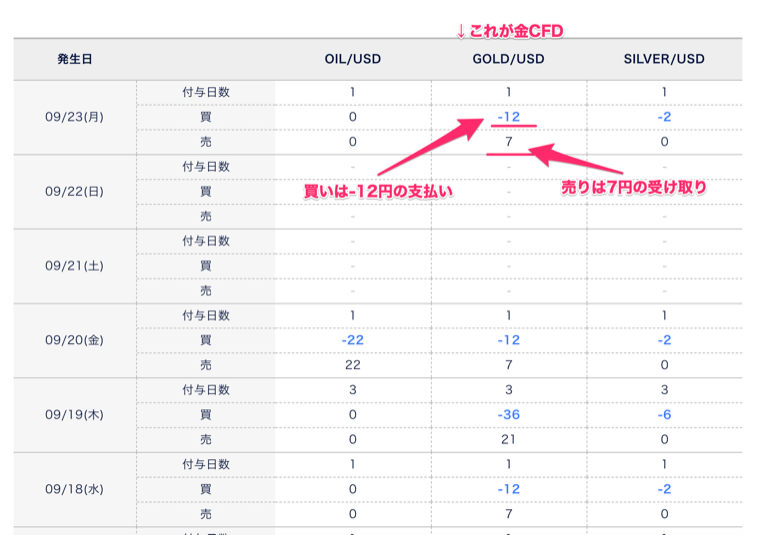
Task: Click GOLD/USD sell value 7 on 09/18
Action: [508, 514]
